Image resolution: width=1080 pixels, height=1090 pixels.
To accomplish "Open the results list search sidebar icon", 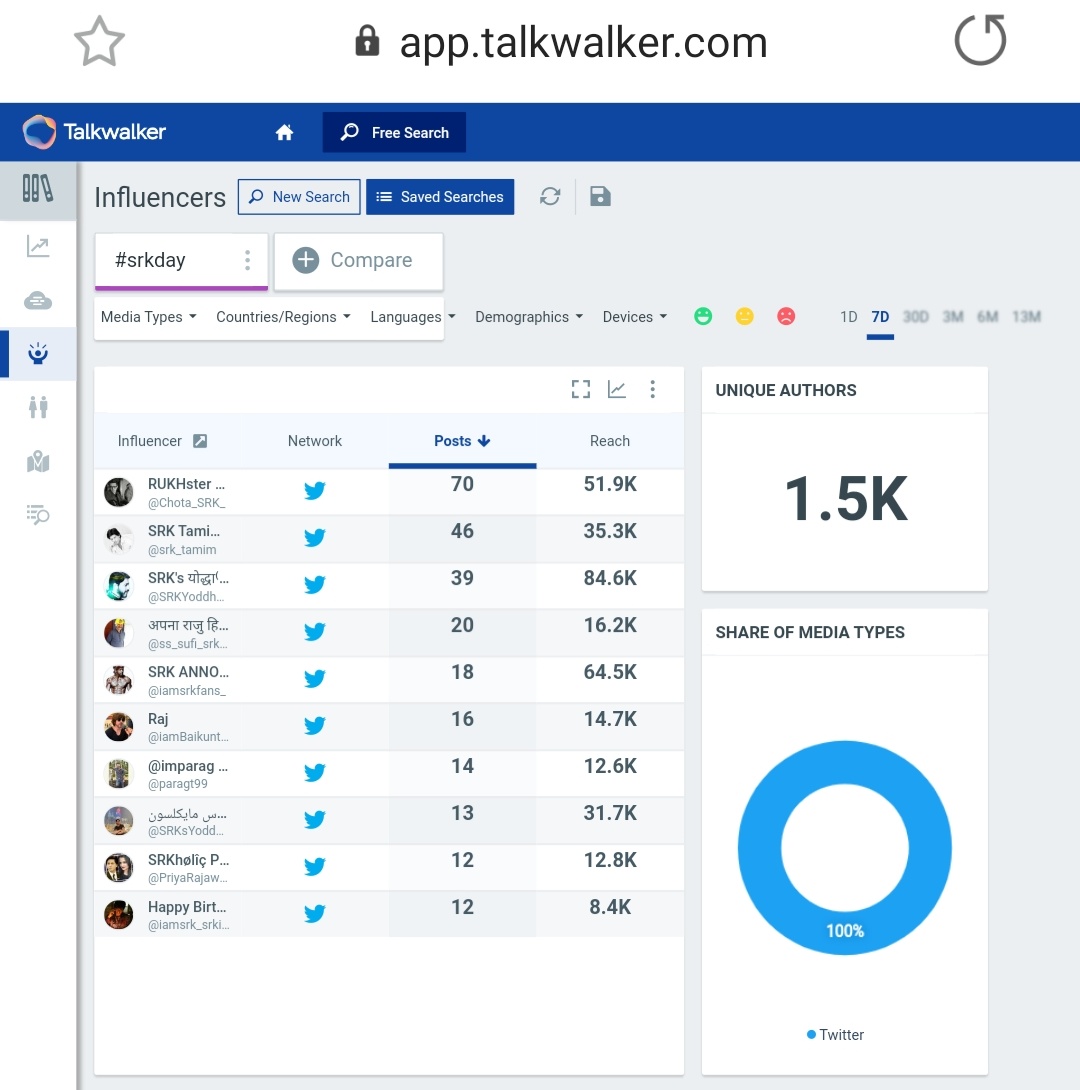I will tap(38, 514).
